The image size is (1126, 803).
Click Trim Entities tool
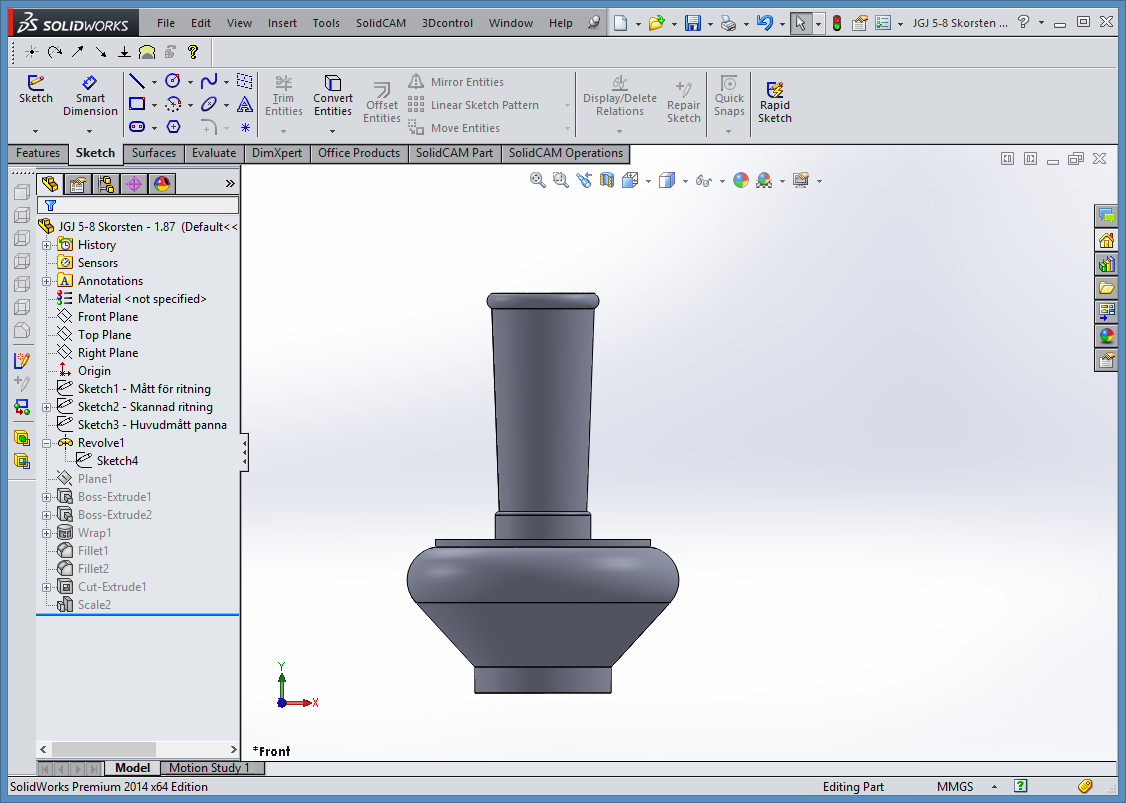[284, 96]
